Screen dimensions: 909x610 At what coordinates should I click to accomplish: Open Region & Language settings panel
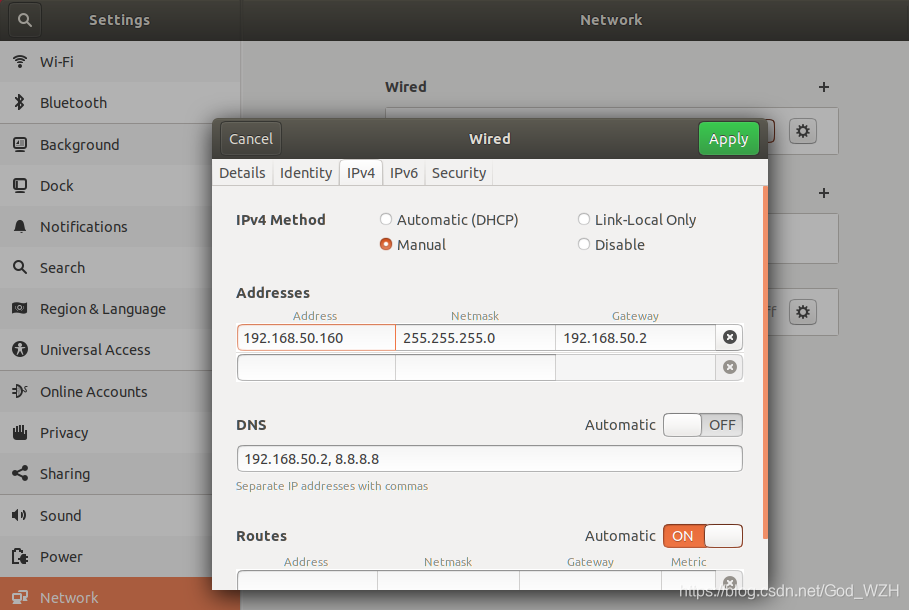tap(106, 308)
